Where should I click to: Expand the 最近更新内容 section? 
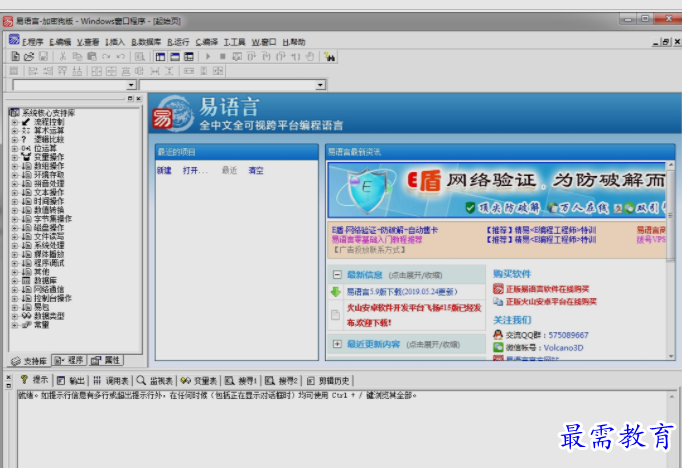pyautogui.click(x=337, y=344)
